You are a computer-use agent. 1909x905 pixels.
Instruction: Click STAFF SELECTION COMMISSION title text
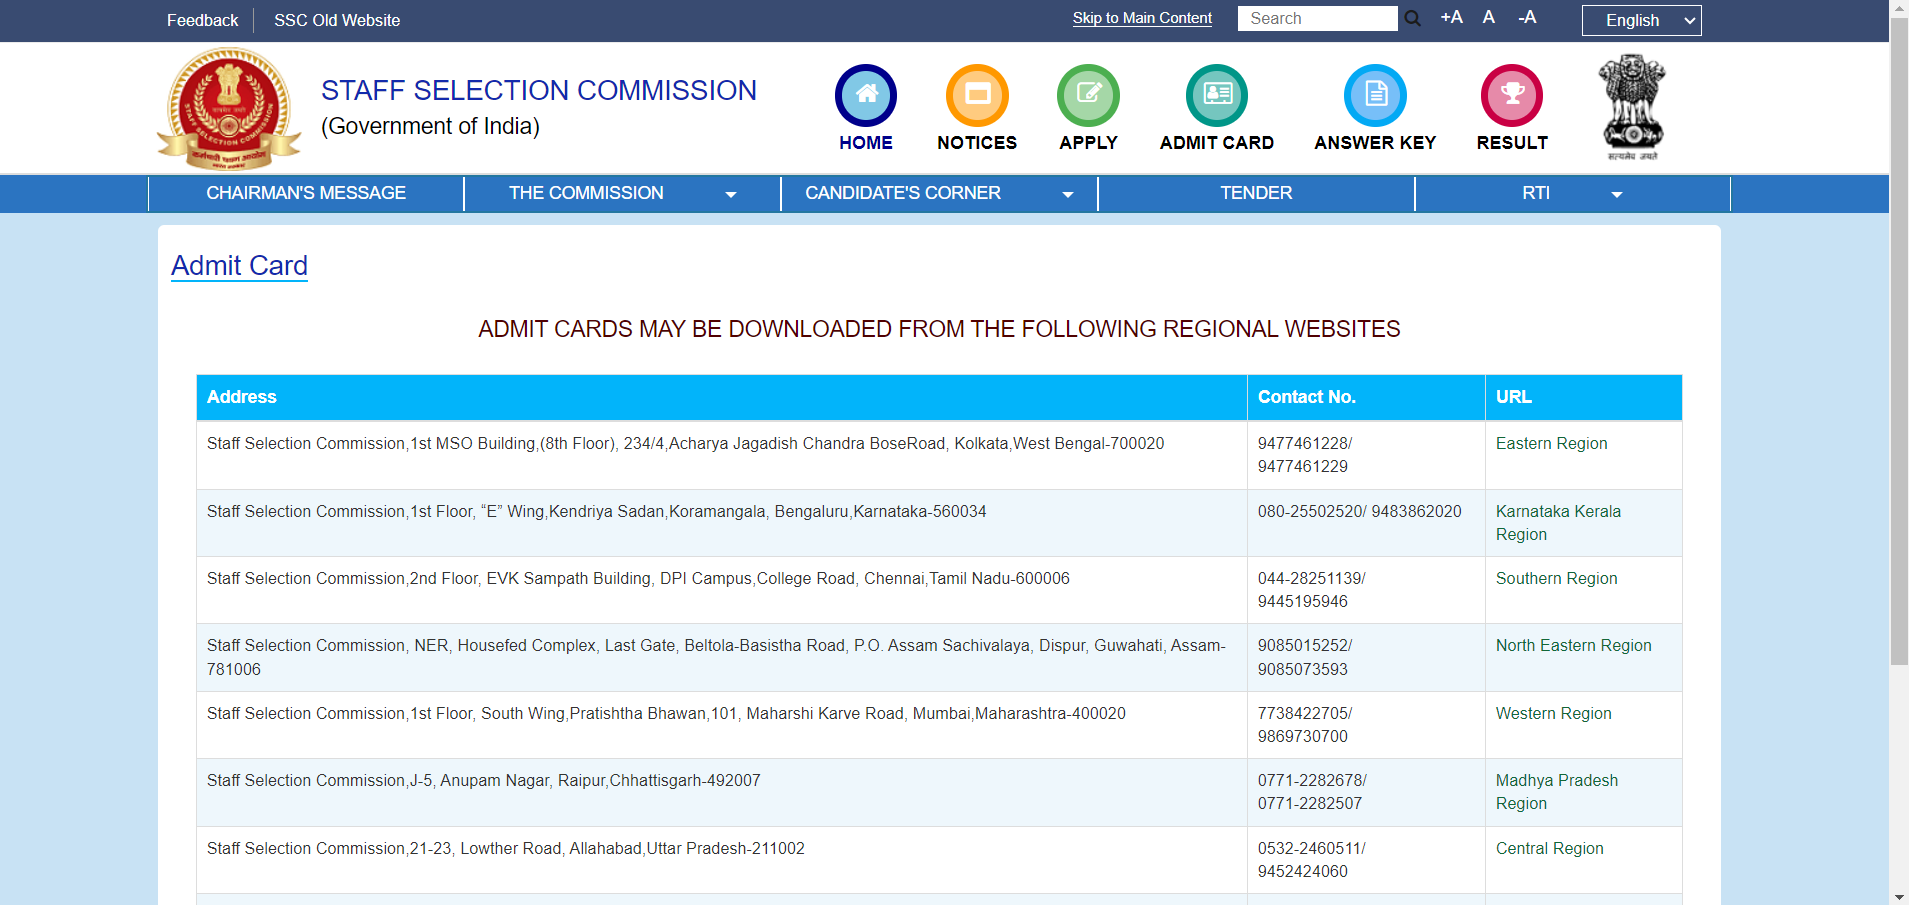click(538, 90)
